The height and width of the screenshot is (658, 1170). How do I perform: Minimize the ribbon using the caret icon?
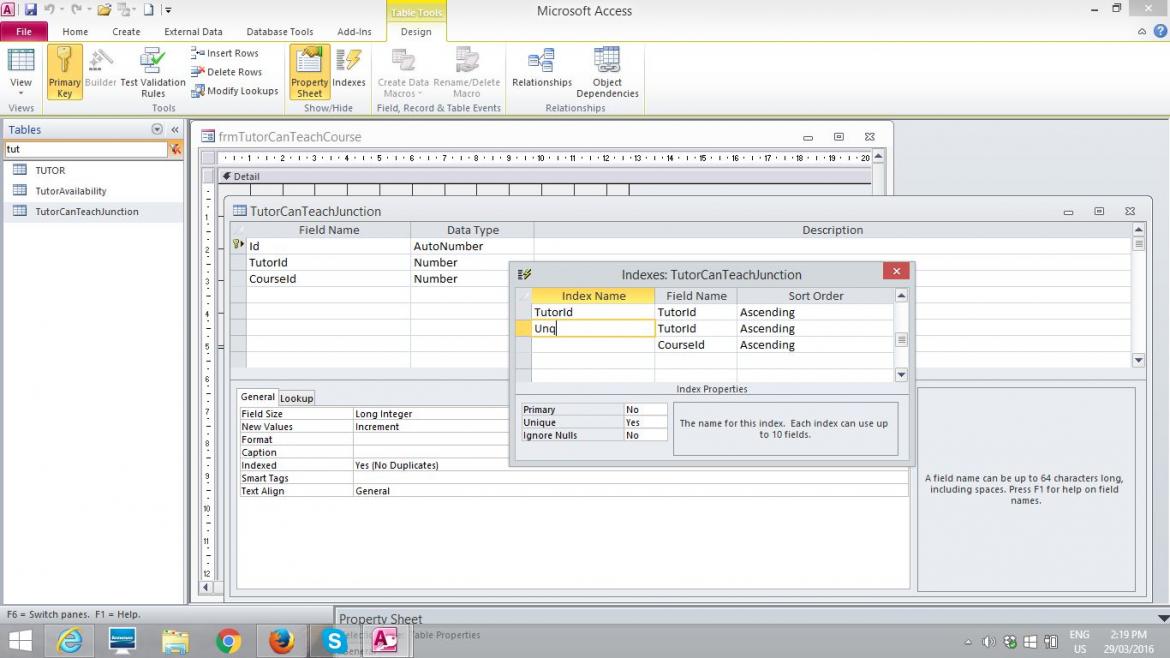click(x=1142, y=31)
